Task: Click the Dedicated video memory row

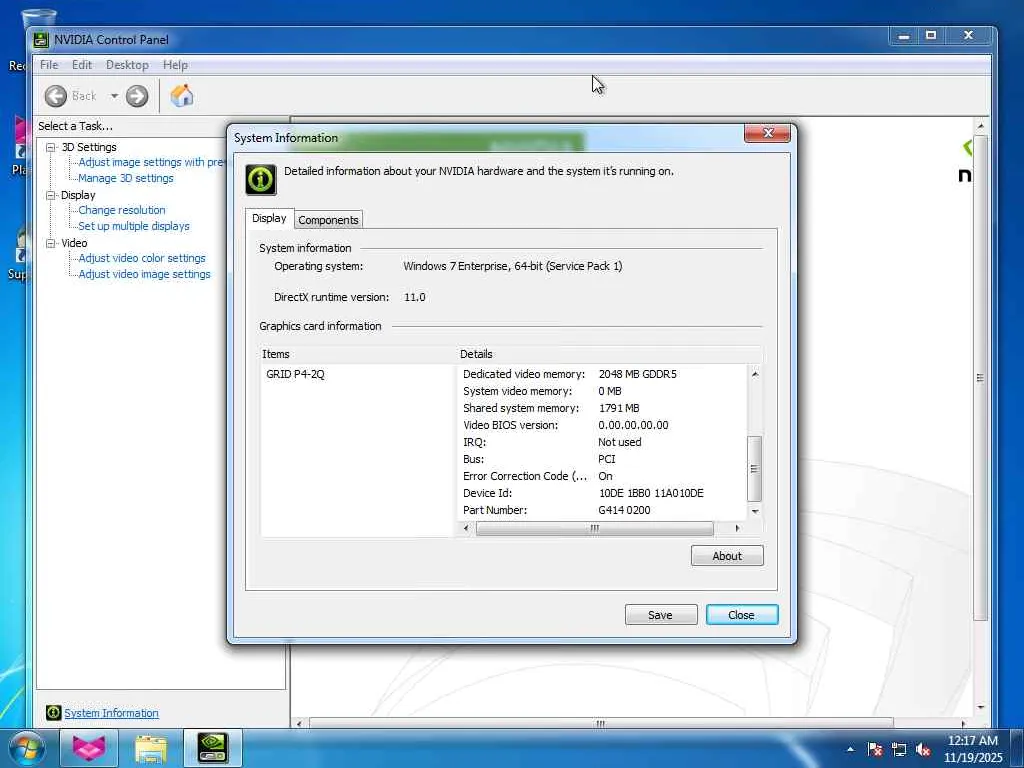Action: (x=601, y=374)
